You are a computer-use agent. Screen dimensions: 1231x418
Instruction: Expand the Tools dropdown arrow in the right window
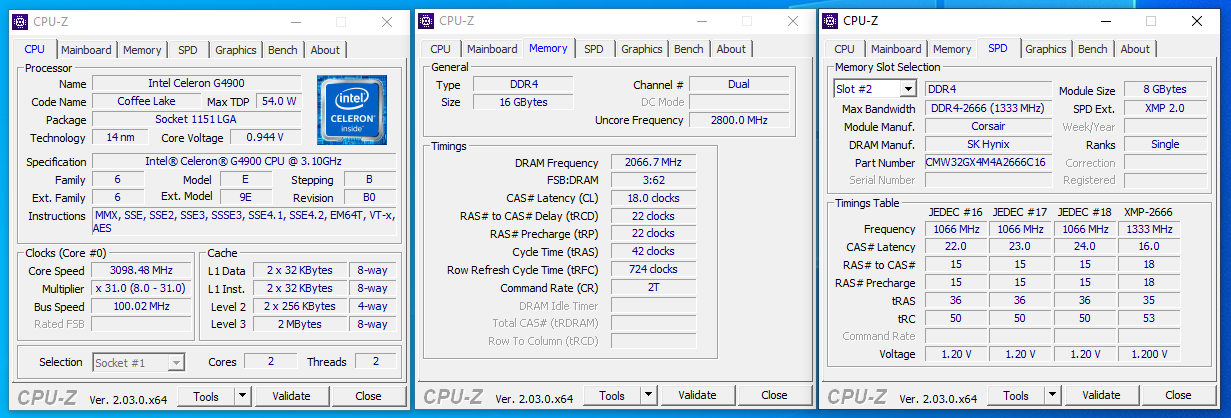click(x=1053, y=395)
